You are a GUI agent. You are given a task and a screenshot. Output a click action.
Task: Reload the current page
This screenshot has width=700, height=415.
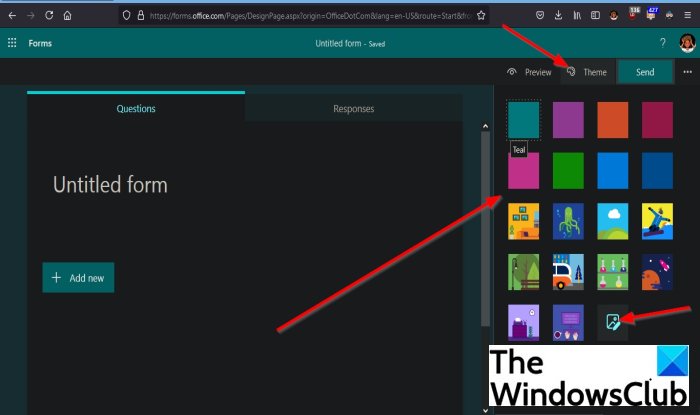(x=49, y=16)
